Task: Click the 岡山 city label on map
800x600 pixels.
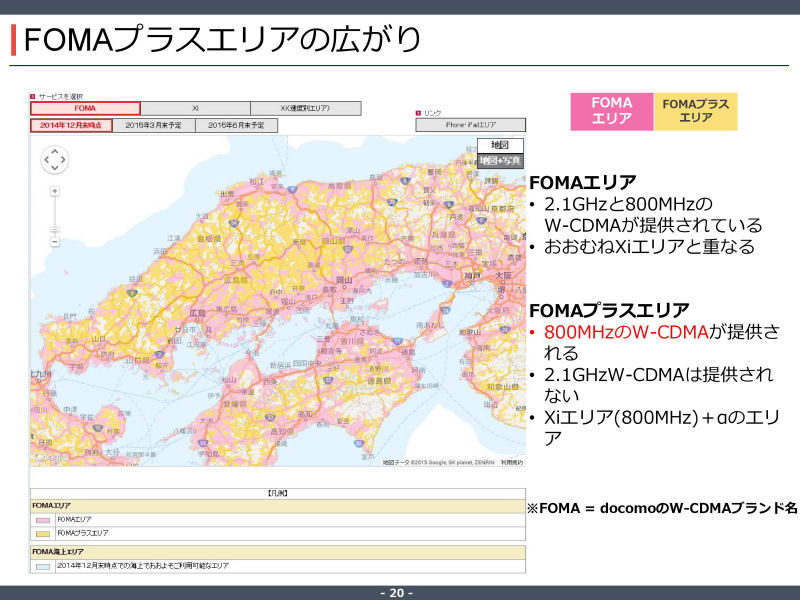Action: coord(343,280)
